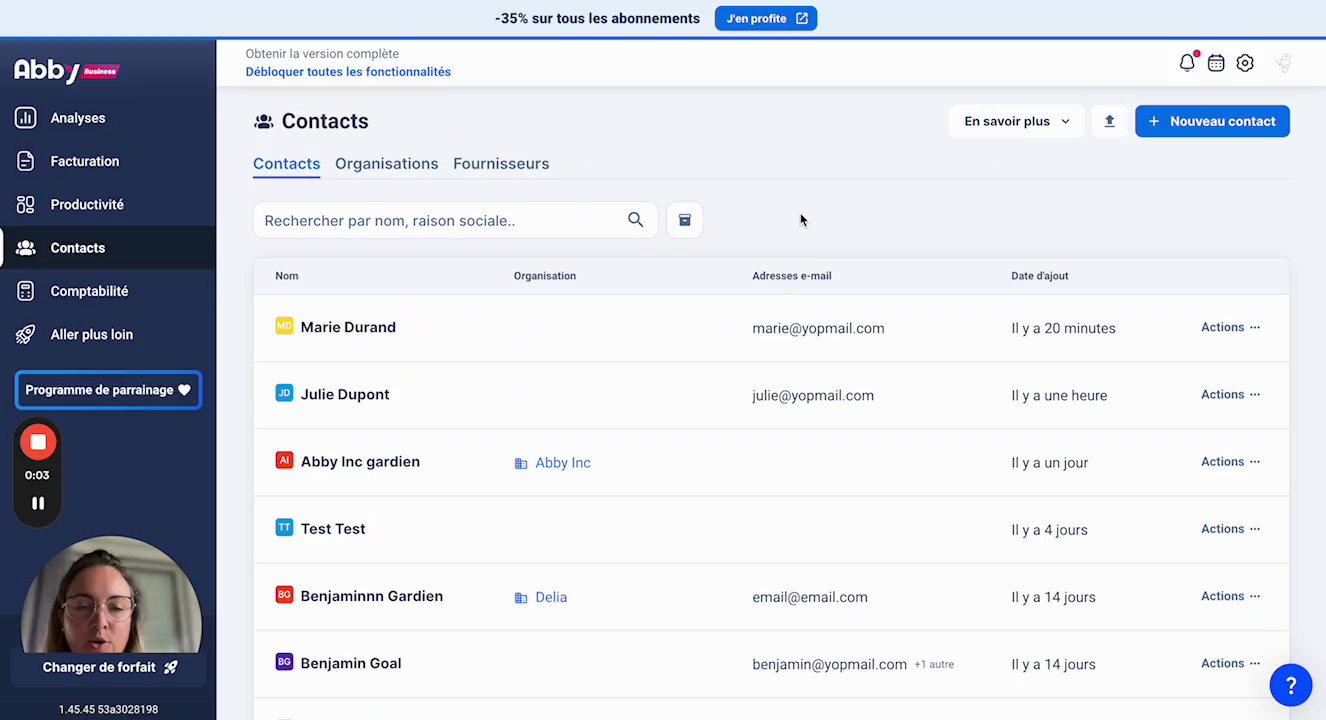Screen dimensions: 1326x720
Task: Switch to the Organisations tab
Action: 386,164
